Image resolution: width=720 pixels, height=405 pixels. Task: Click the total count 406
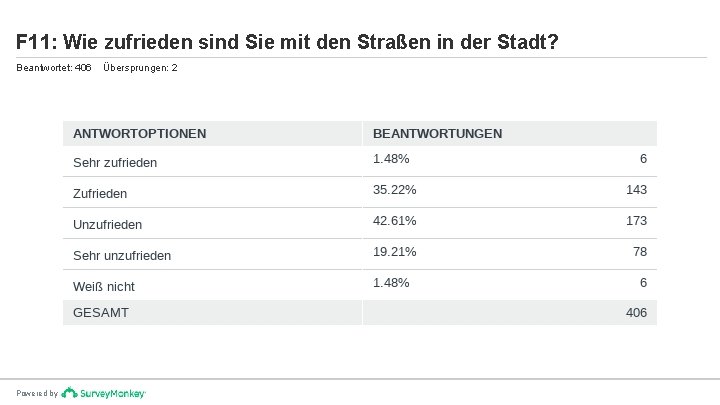[636, 313]
